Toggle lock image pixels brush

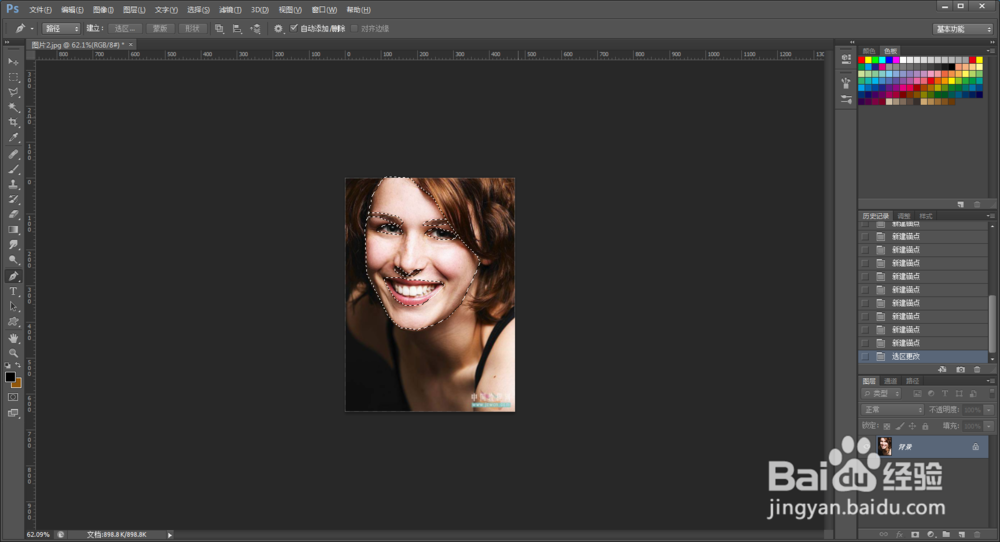(x=899, y=426)
